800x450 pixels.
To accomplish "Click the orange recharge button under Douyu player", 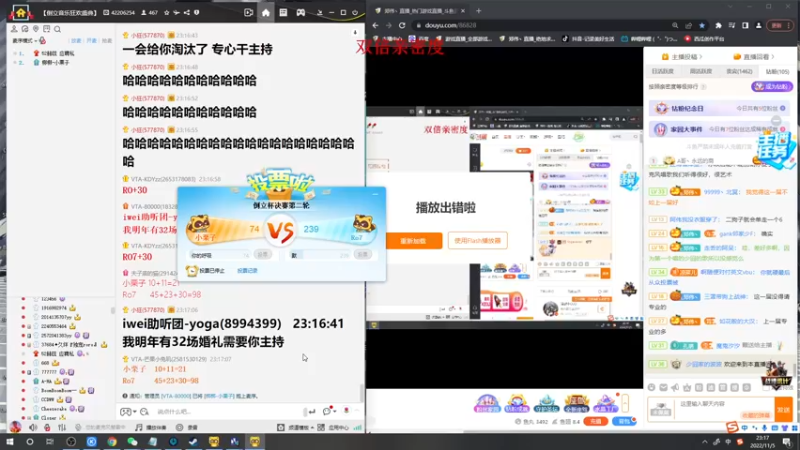I will coord(595,421).
